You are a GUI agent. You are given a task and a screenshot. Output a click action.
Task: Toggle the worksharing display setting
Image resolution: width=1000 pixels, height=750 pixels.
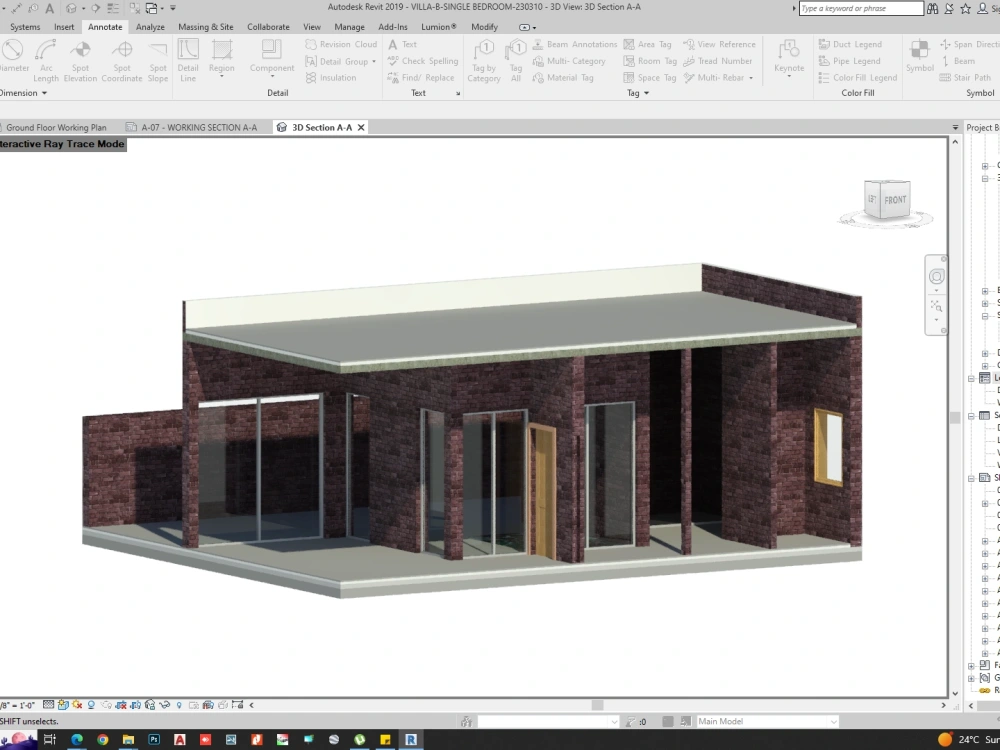click(193, 705)
